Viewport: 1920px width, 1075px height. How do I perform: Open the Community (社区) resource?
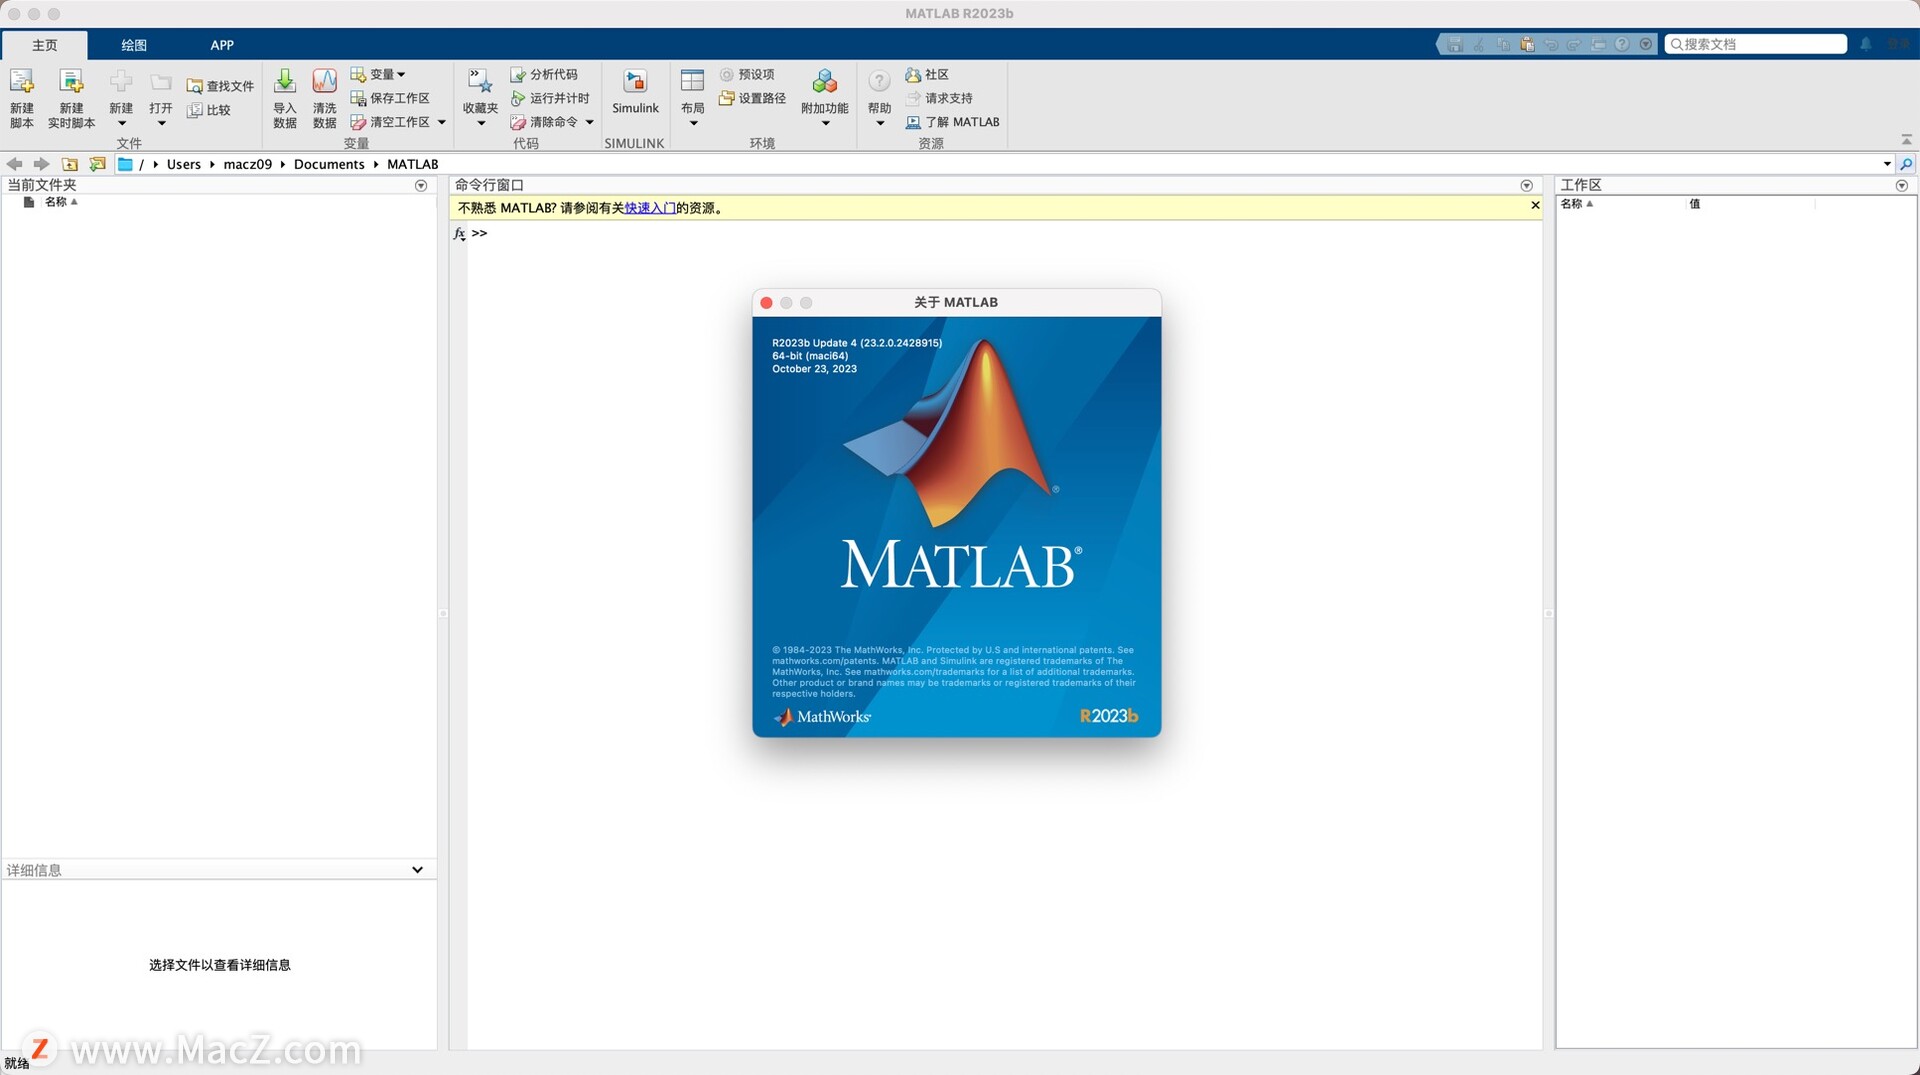[x=927, y=75]
